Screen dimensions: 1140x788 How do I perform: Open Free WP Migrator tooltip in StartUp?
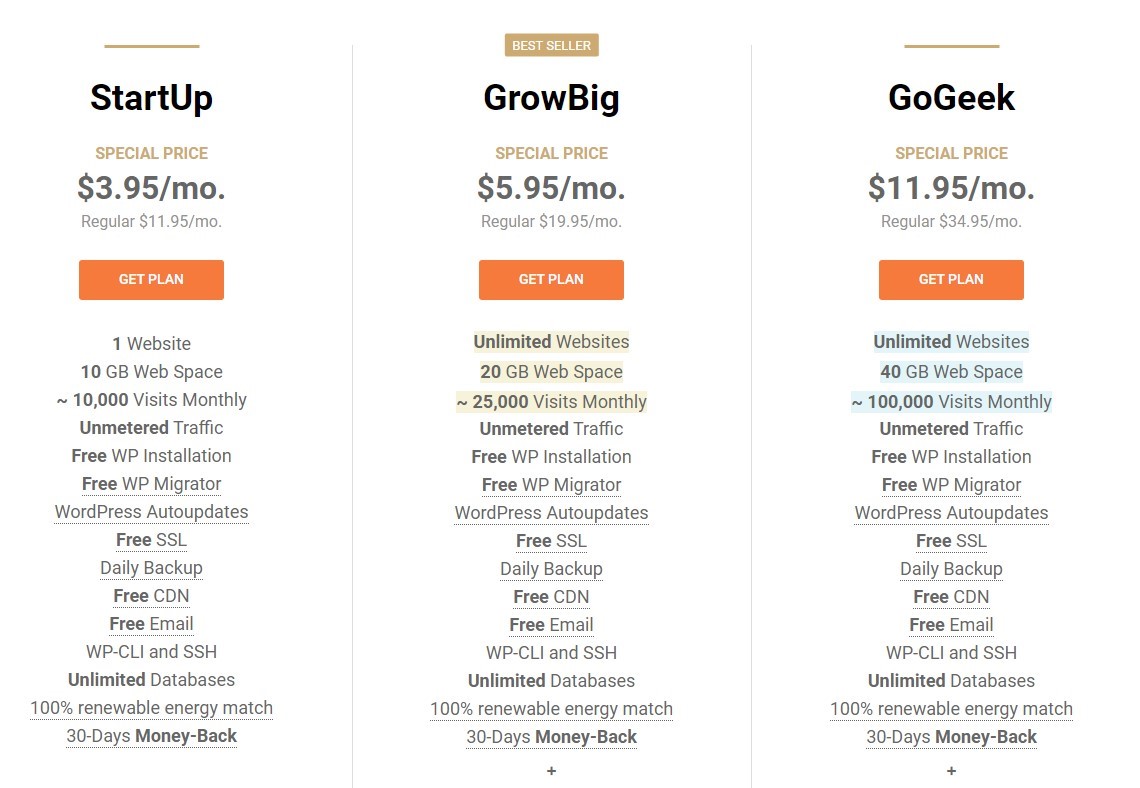pyautogui.click(x=151, y=484)
